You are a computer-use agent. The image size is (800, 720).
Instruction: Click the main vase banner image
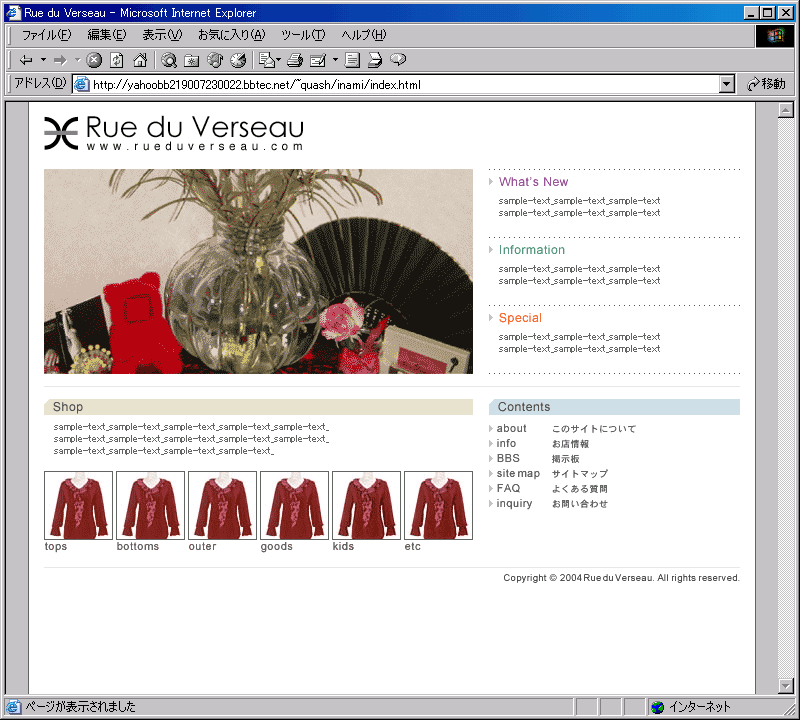(259, 271)
